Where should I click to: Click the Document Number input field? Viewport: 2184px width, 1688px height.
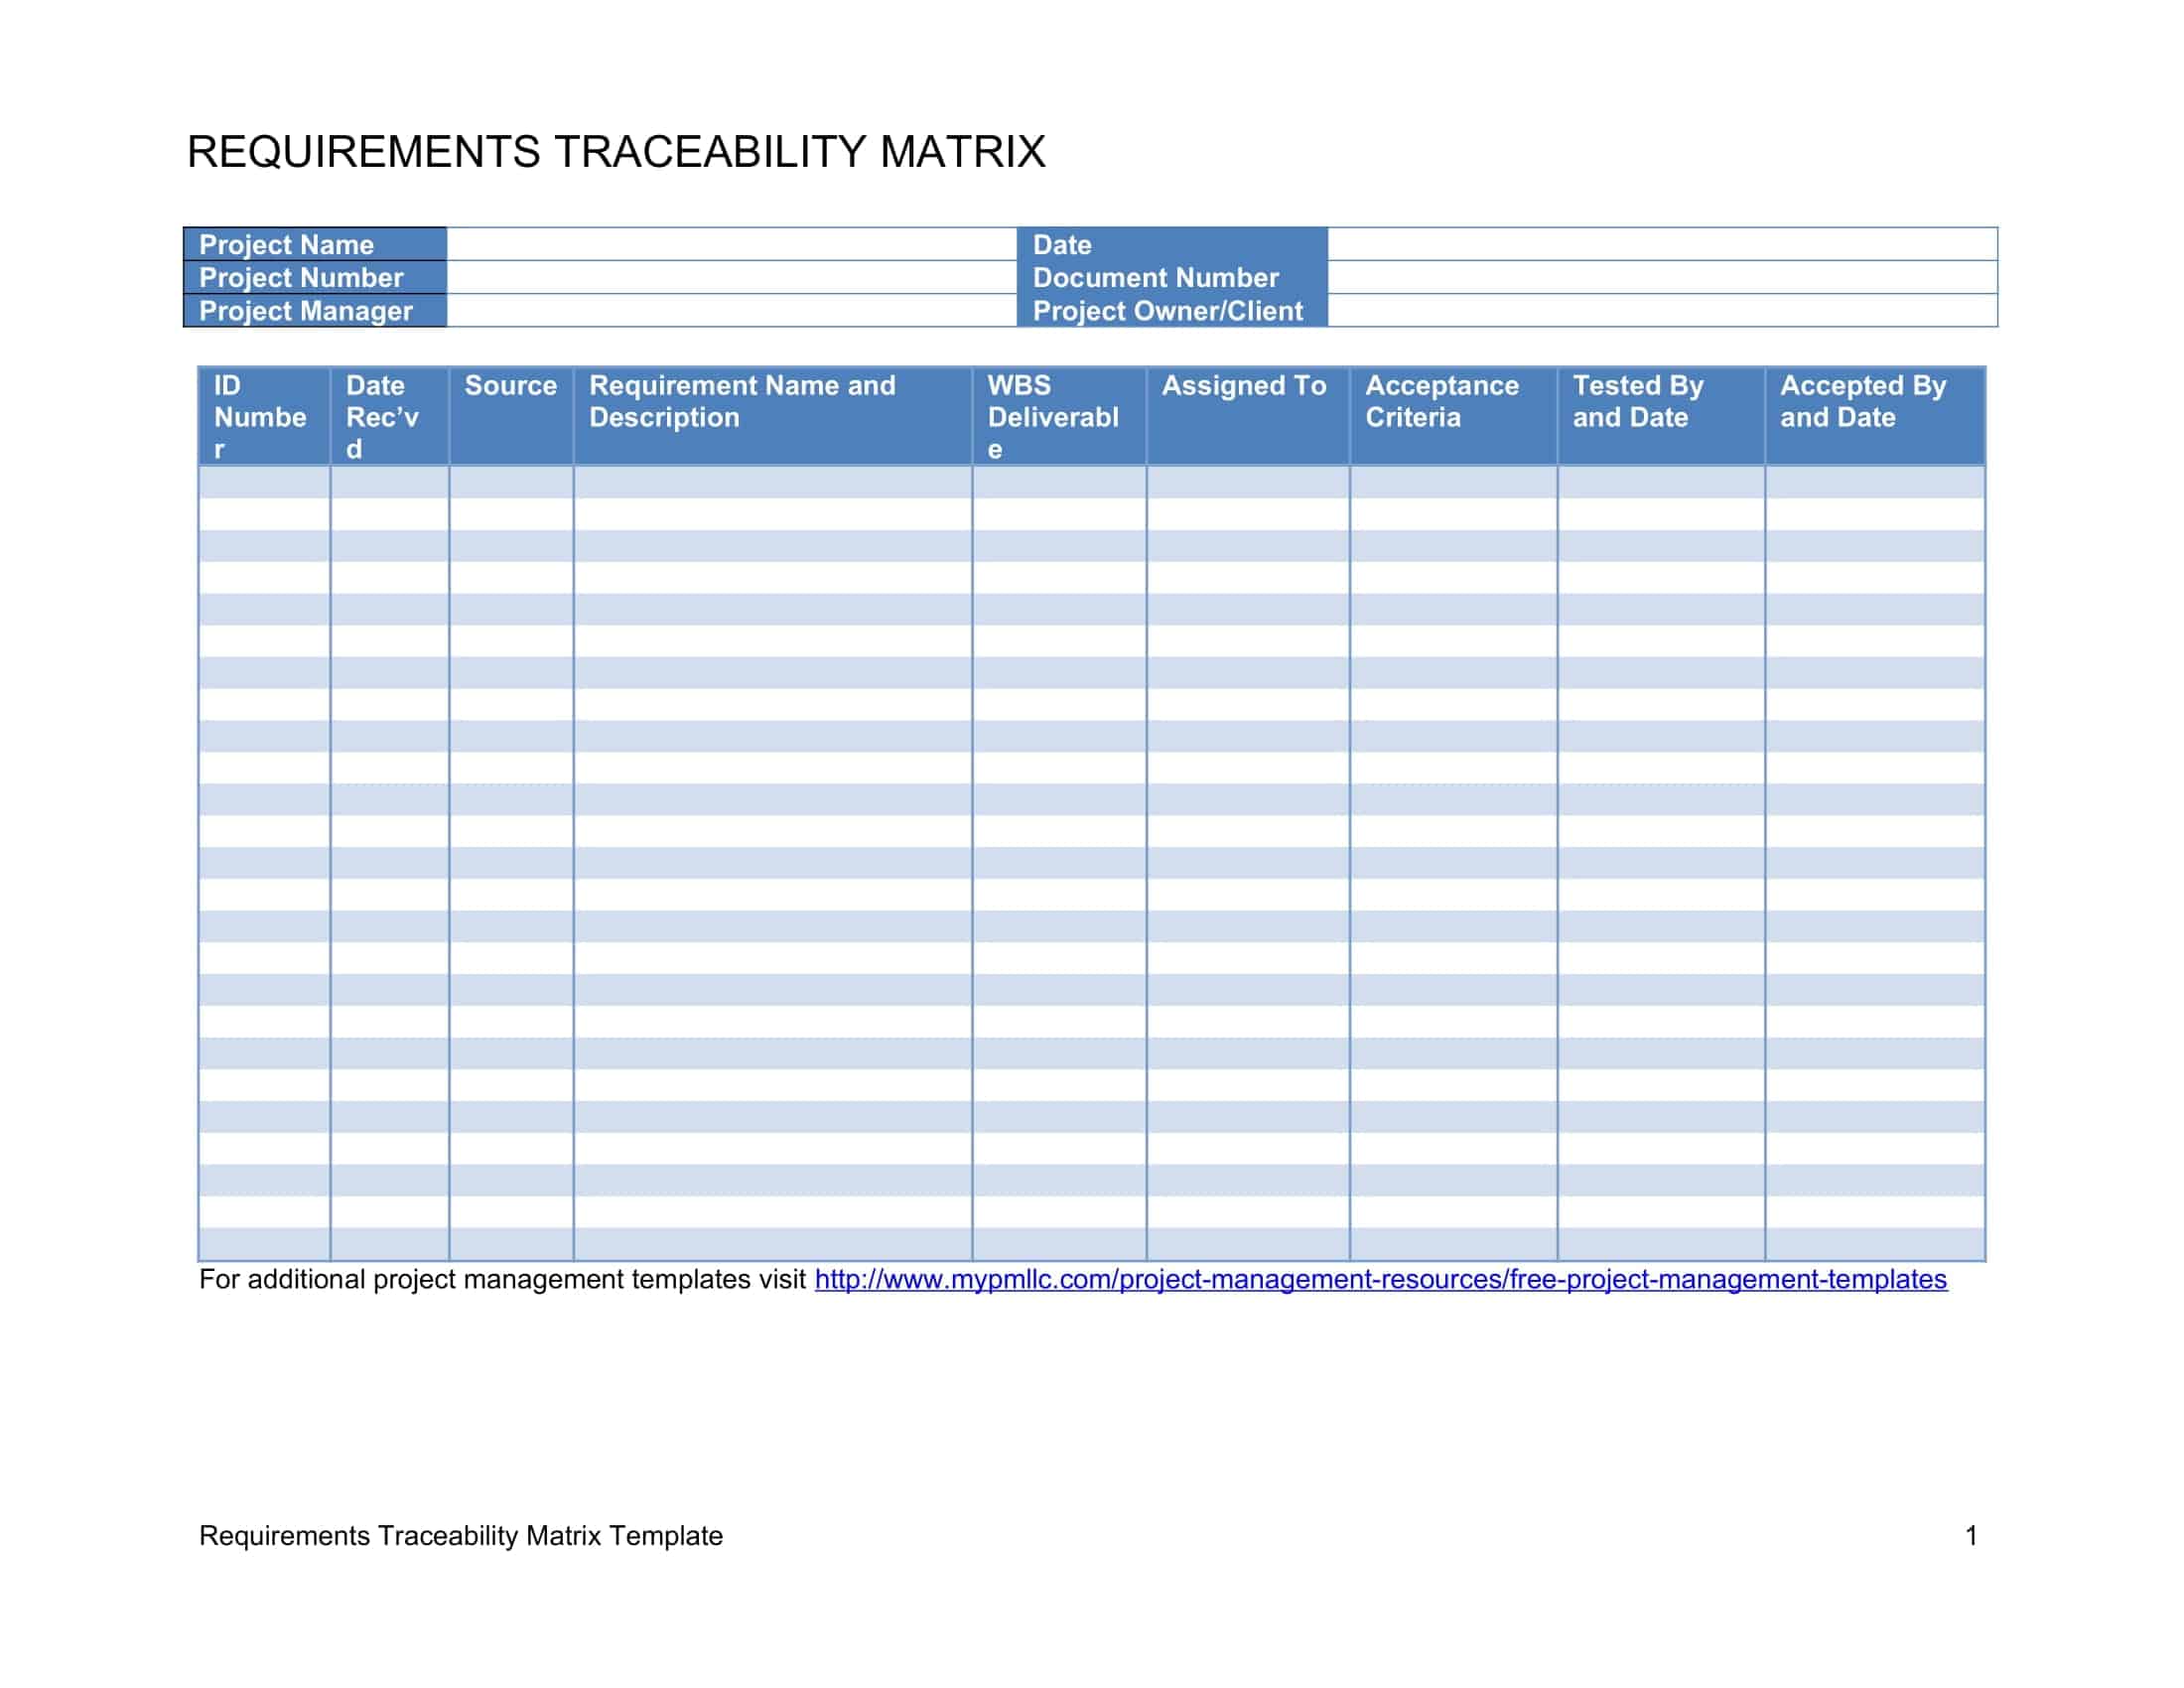coord(1662,277)
